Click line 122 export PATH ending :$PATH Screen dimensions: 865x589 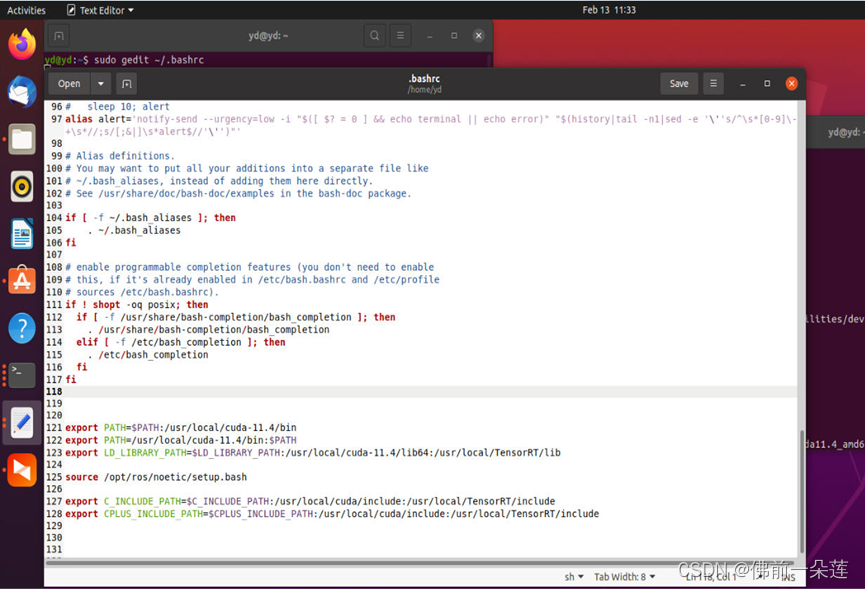pos(181,440)
